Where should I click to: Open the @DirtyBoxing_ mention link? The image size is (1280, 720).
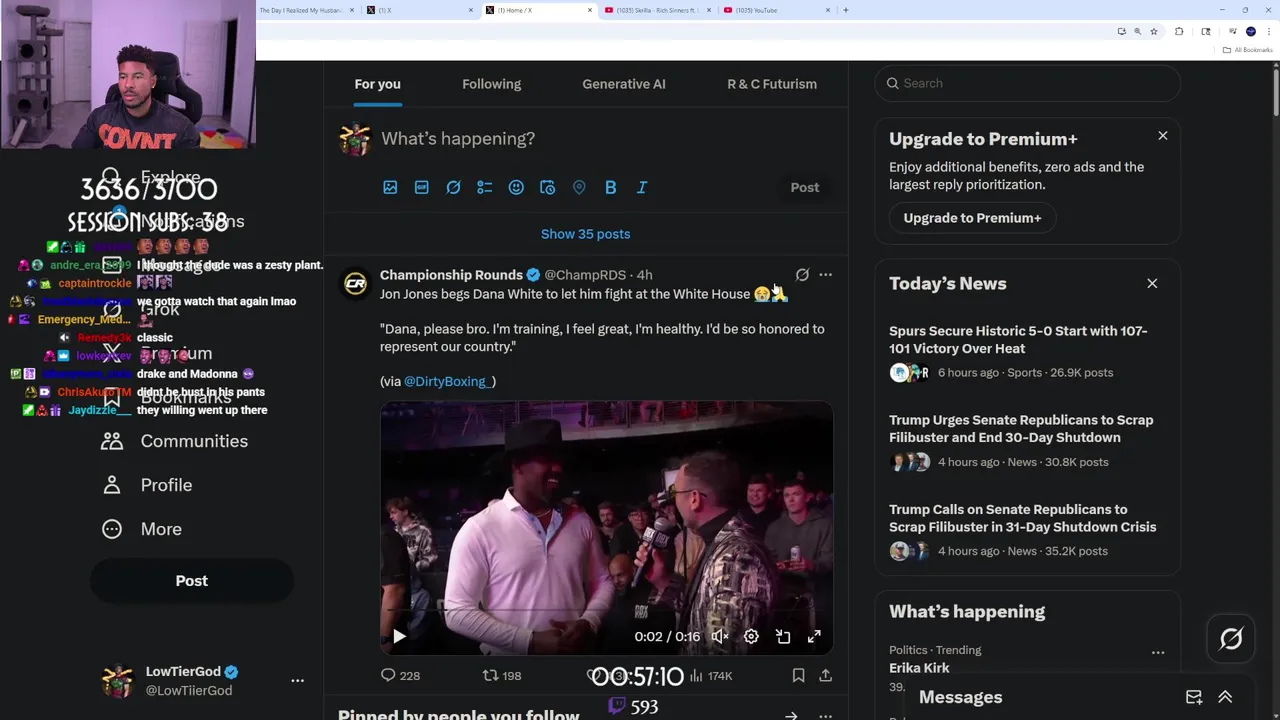click(x=449, y=381)
